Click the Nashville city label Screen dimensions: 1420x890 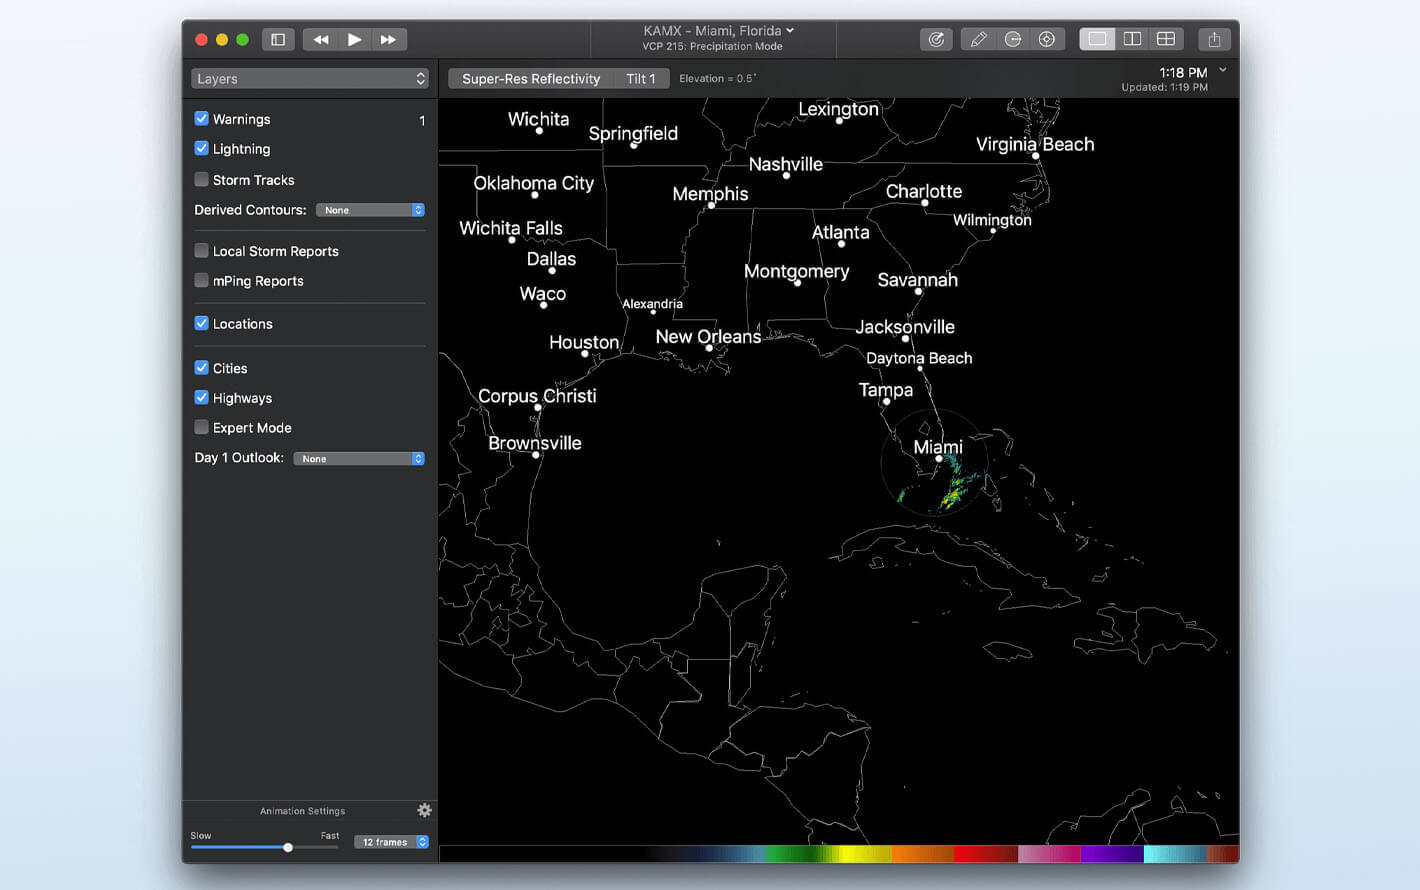786,164
